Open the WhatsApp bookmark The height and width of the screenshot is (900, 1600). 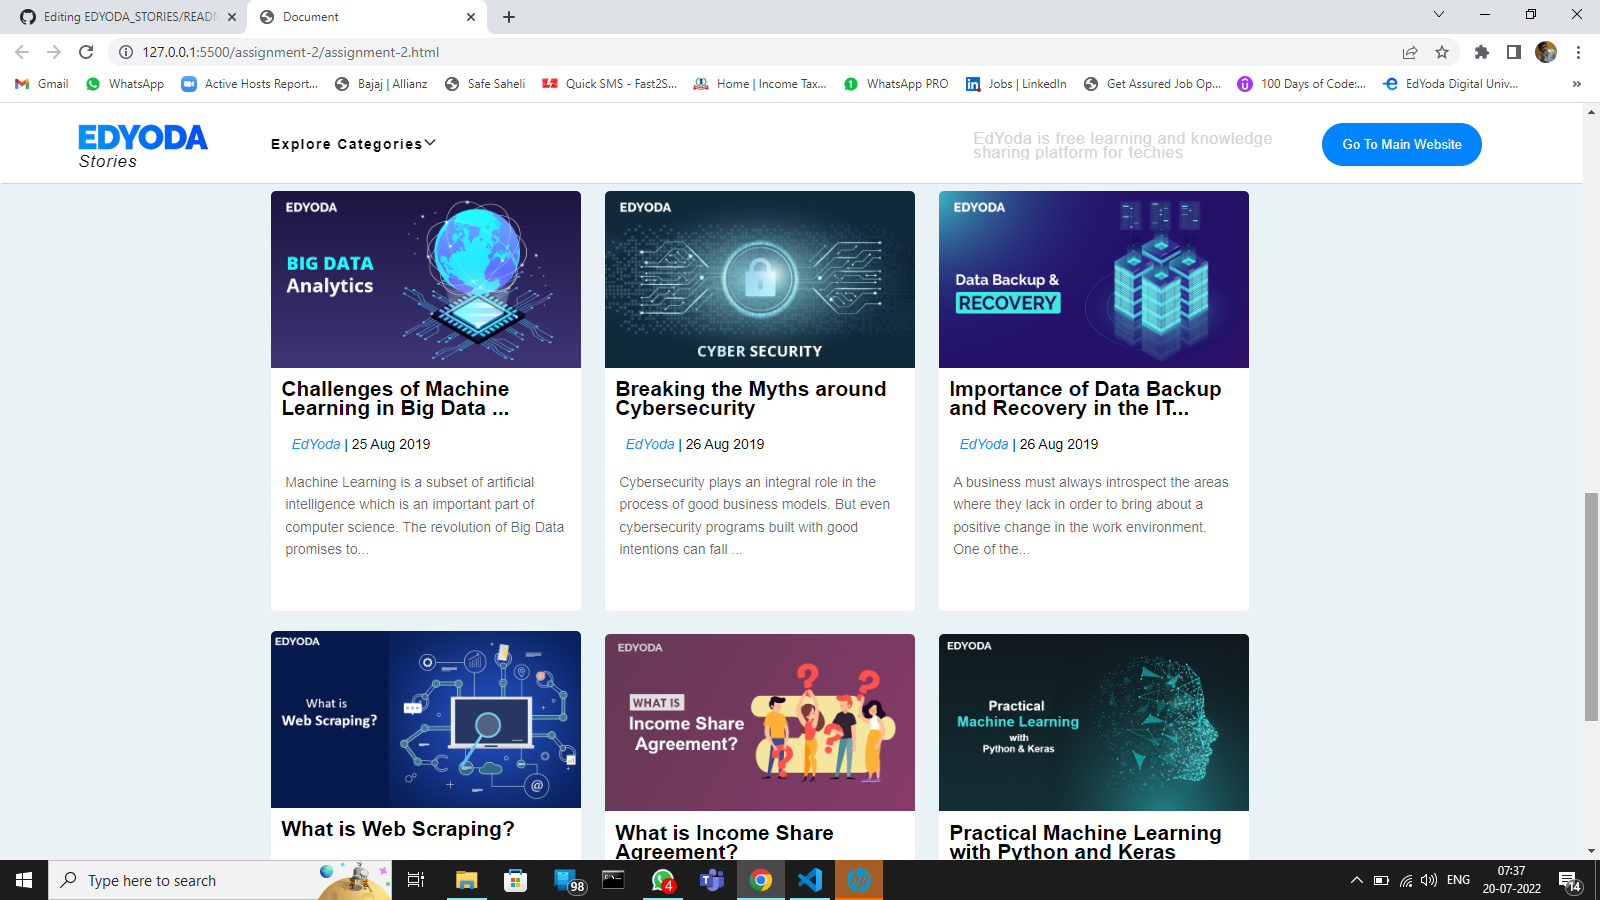pyautogui.click(x=124, y=84)
